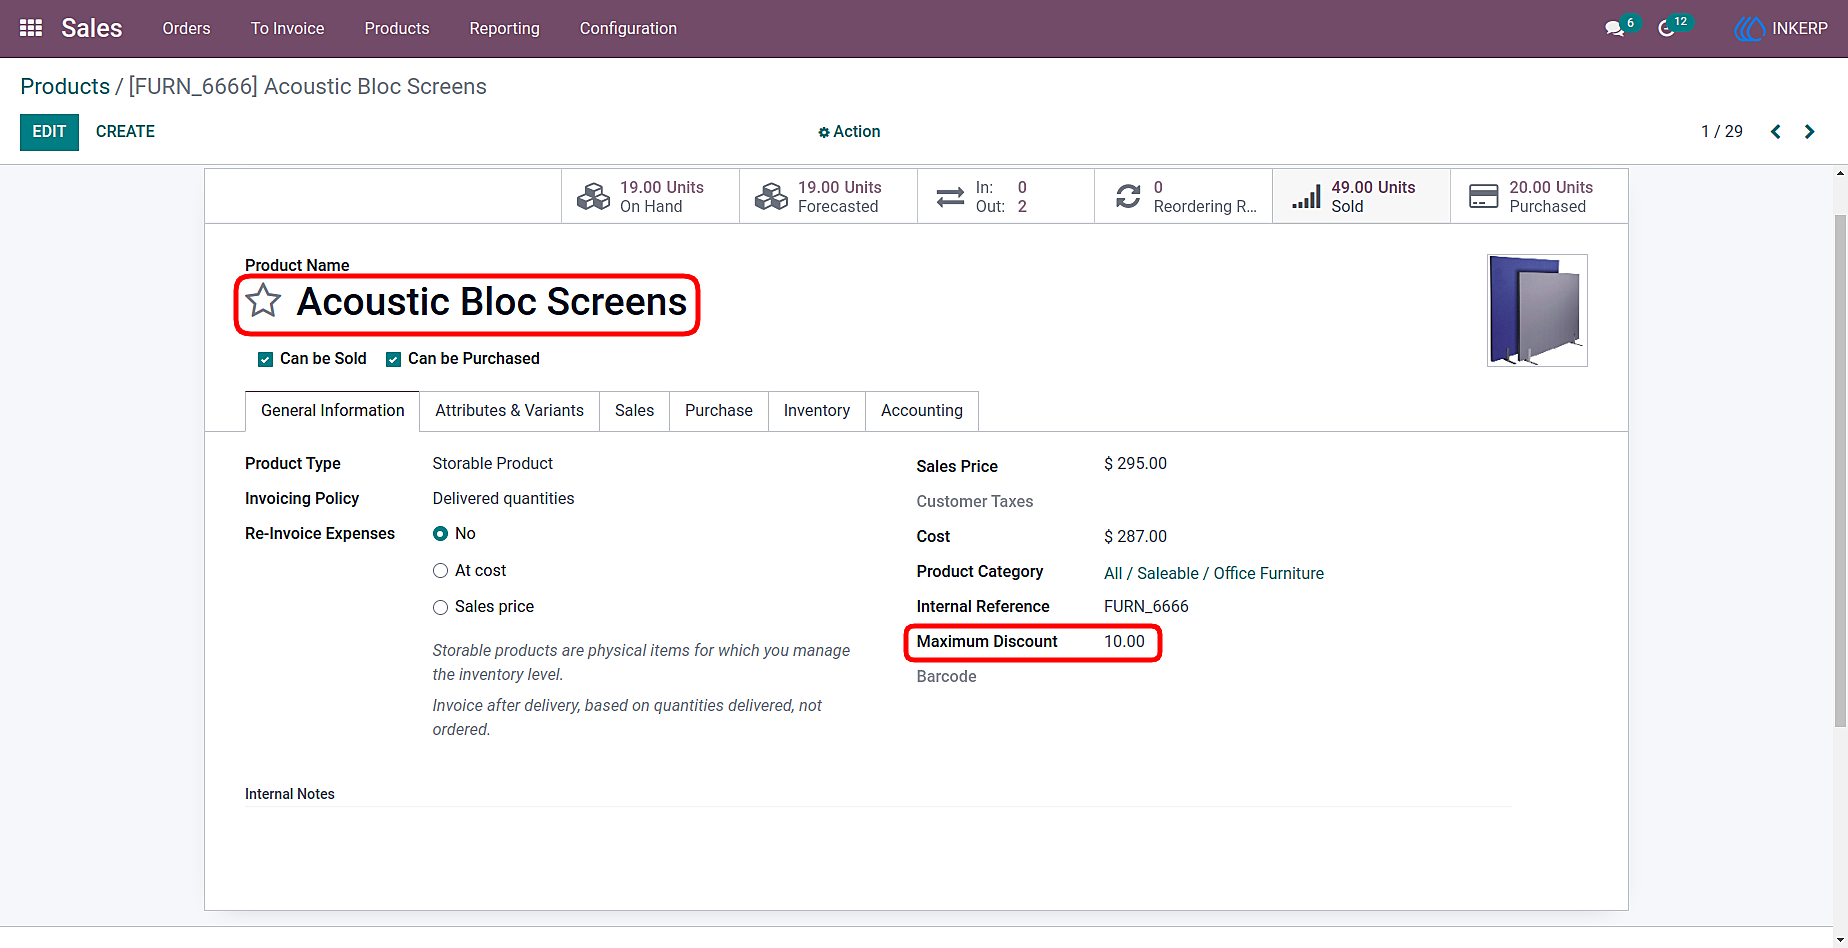Select the No re-invoice option
1848x948 pixels.
pyautogui.click(x=440, y=534)
